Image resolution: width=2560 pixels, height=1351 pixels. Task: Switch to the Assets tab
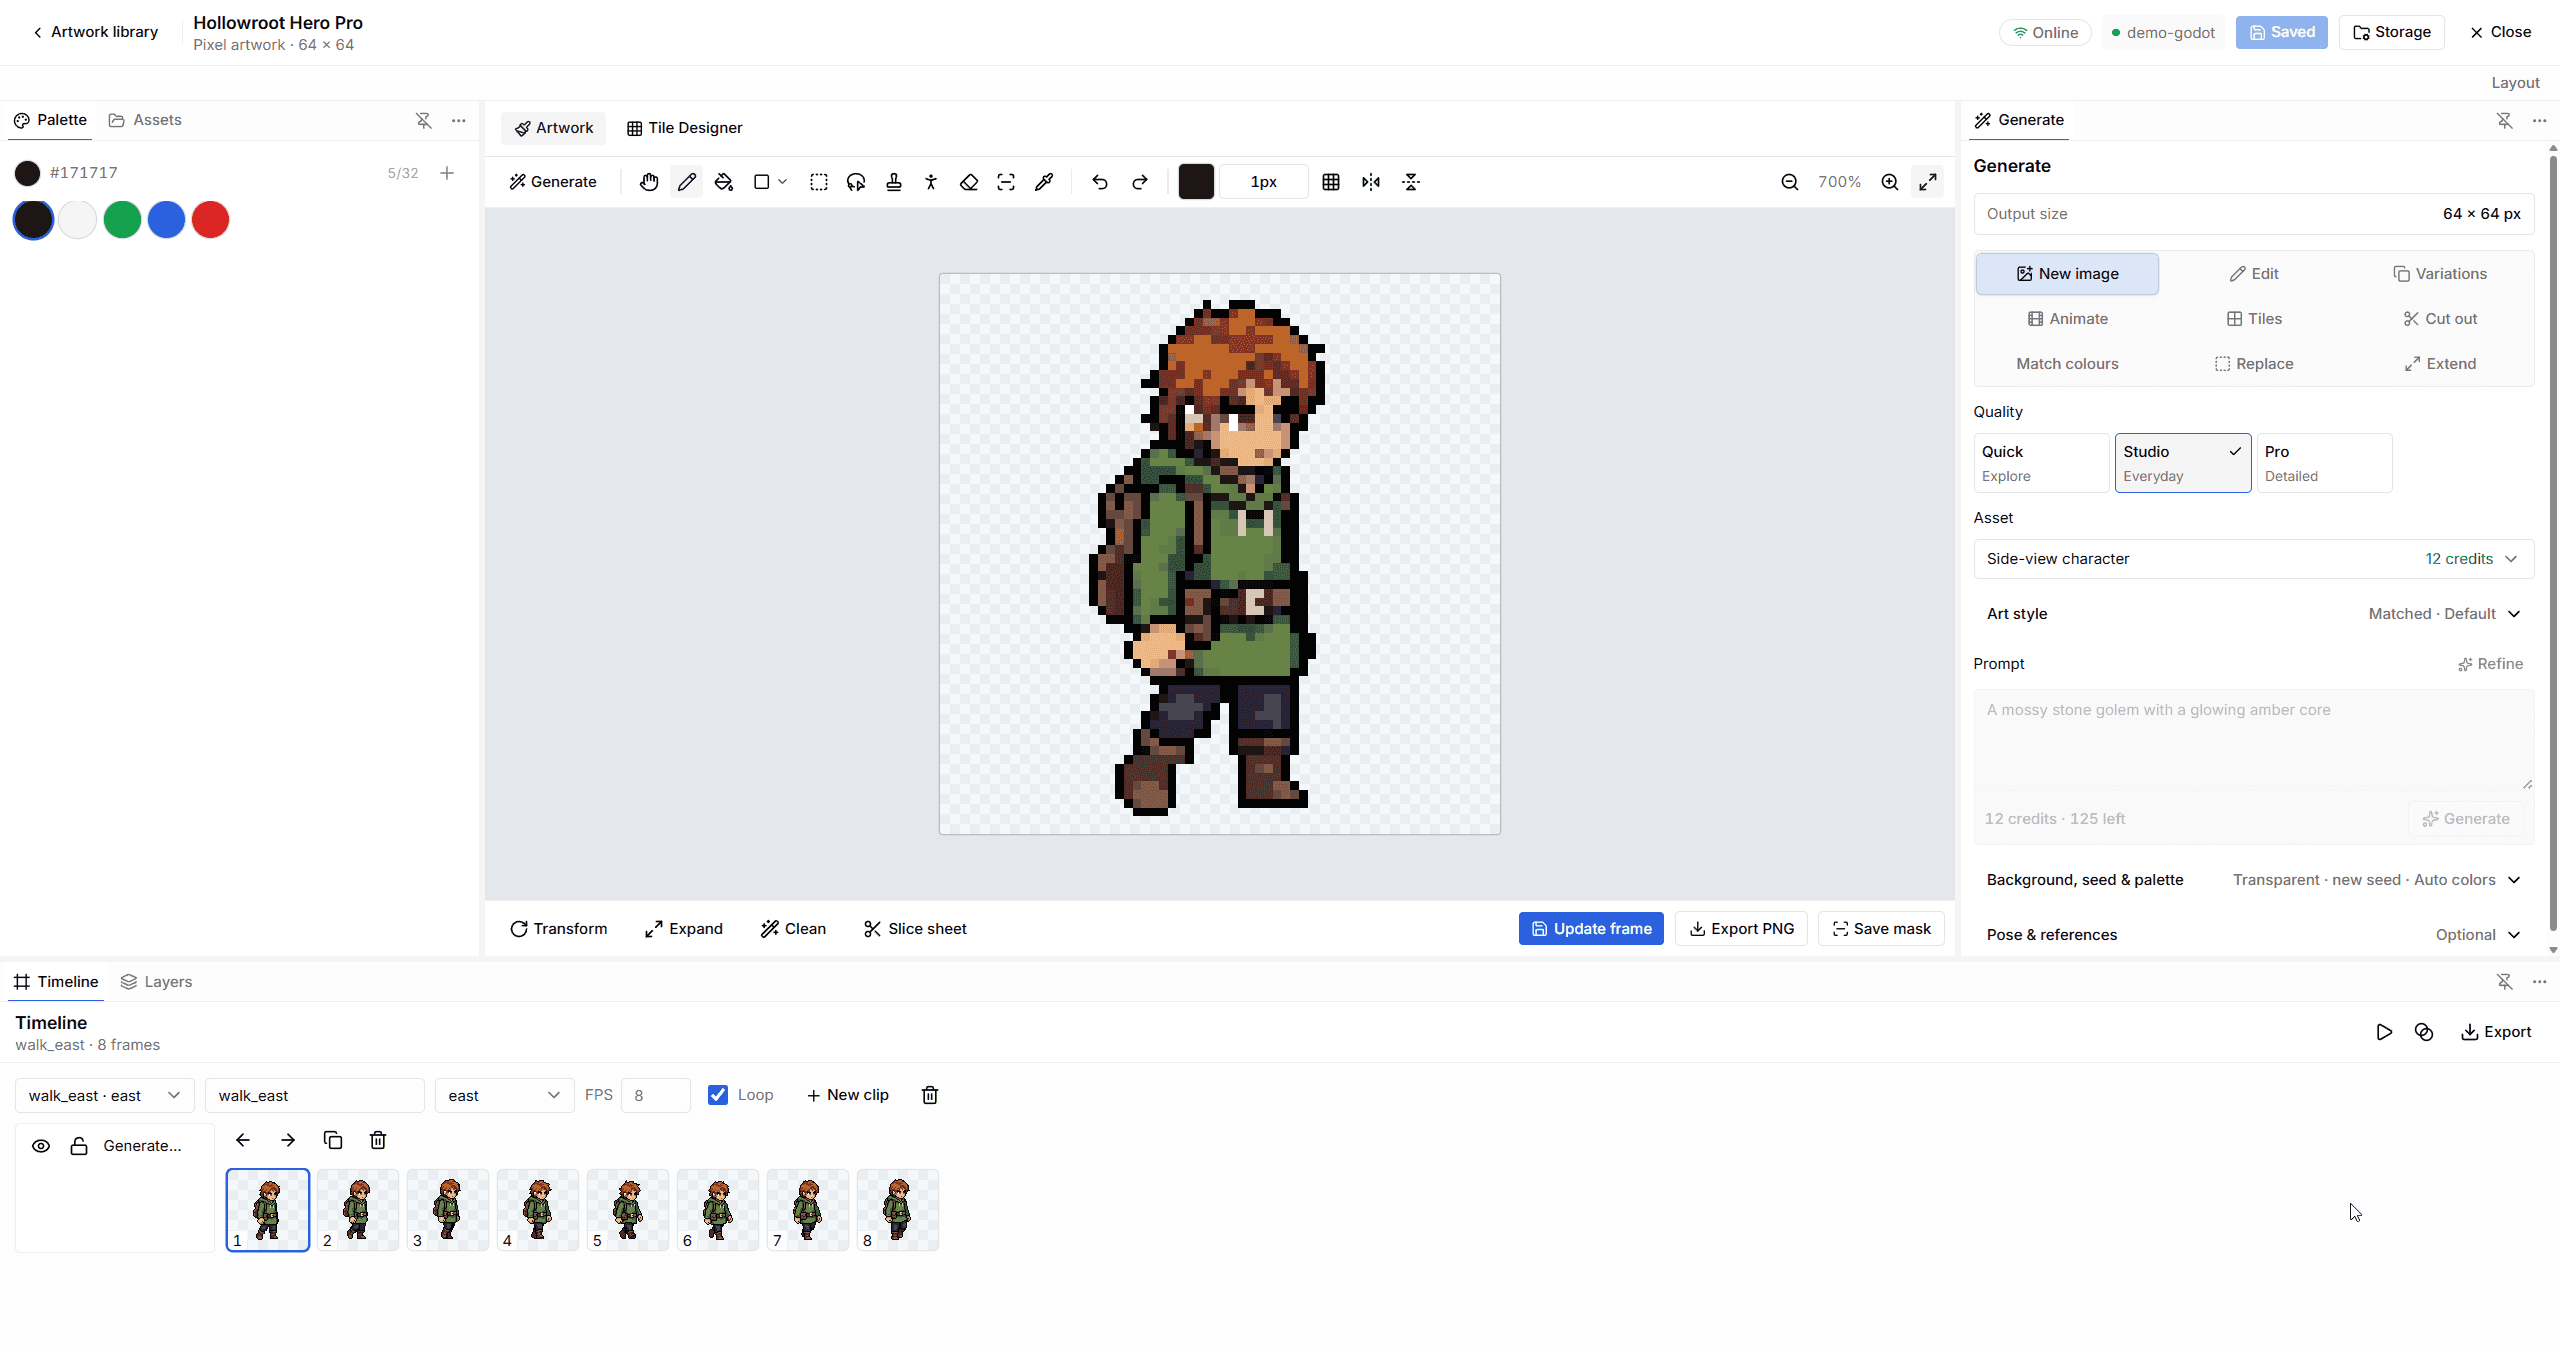pos(145,120)
